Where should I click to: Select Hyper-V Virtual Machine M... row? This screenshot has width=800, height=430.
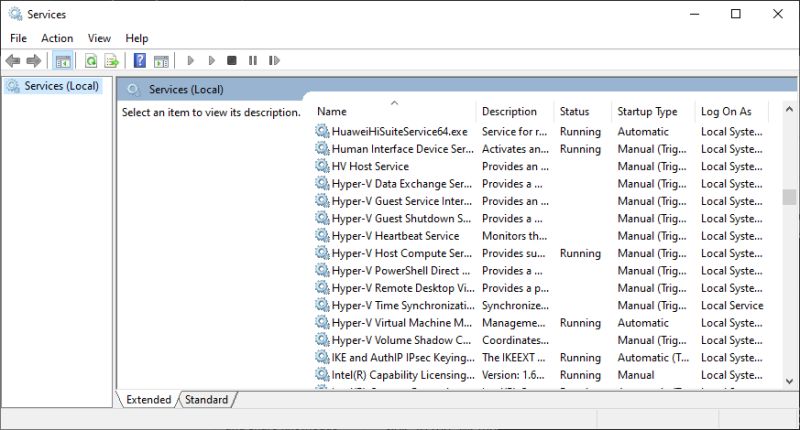click(x=539, y=322)
